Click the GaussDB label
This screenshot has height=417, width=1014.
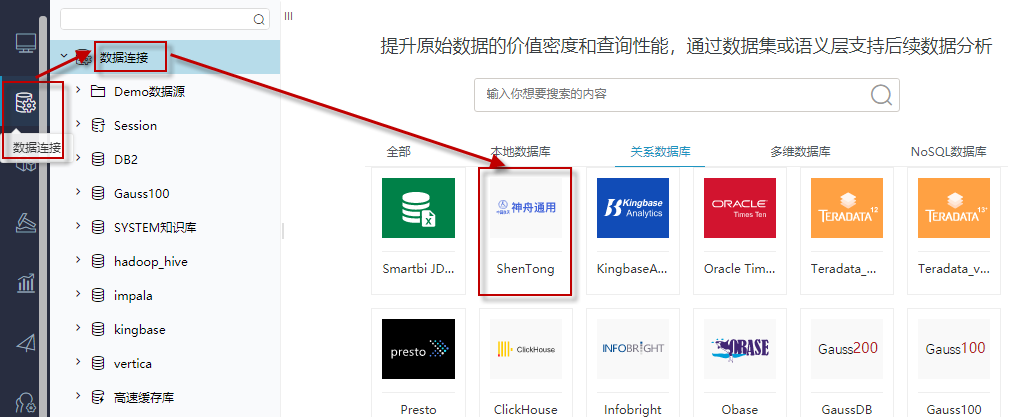click(x=847, y=409)
